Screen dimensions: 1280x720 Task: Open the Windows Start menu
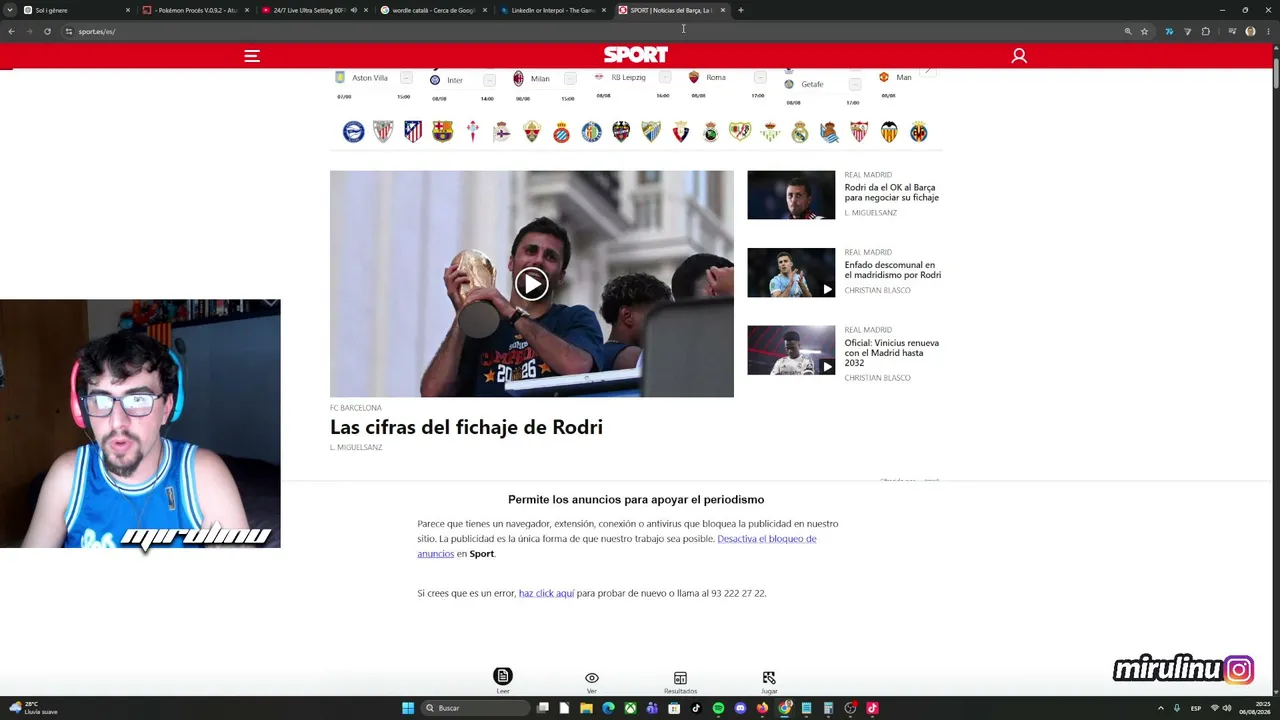pos(408,708)
